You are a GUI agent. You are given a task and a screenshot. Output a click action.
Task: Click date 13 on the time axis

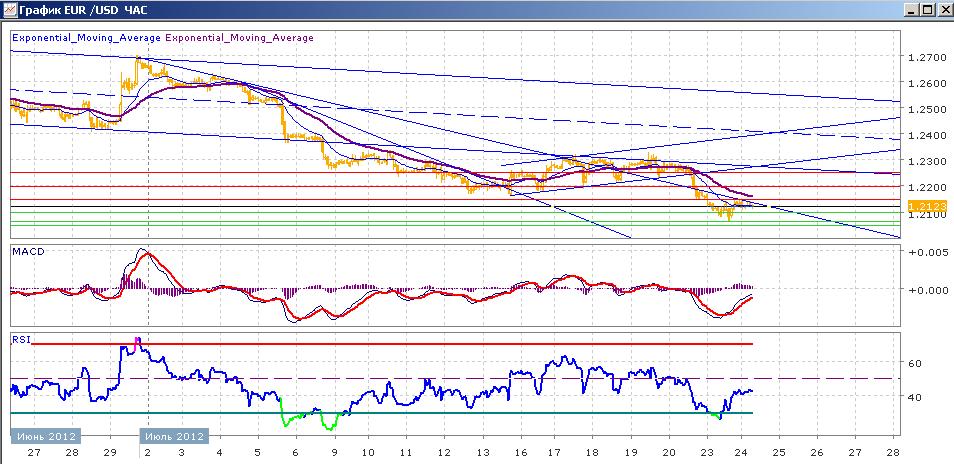pyautogui.click(x=481, y=453)
